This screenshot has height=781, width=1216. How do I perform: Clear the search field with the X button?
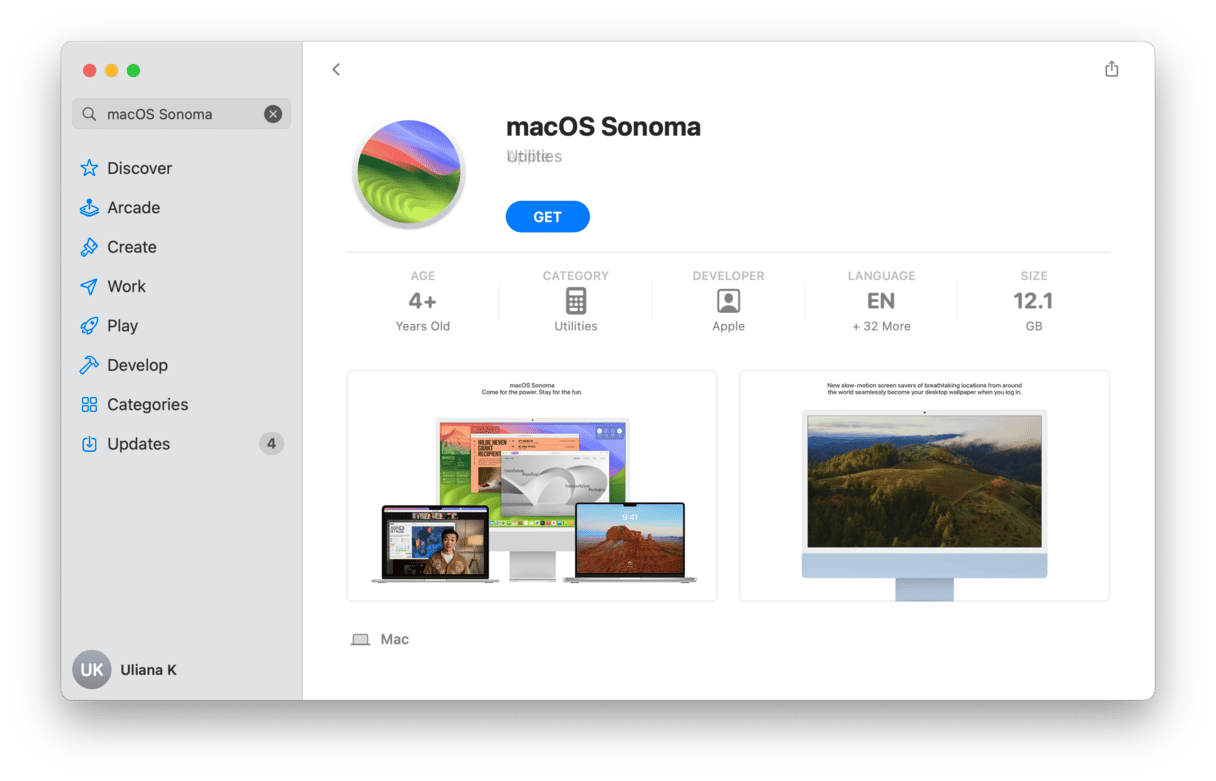pos(273,114)
